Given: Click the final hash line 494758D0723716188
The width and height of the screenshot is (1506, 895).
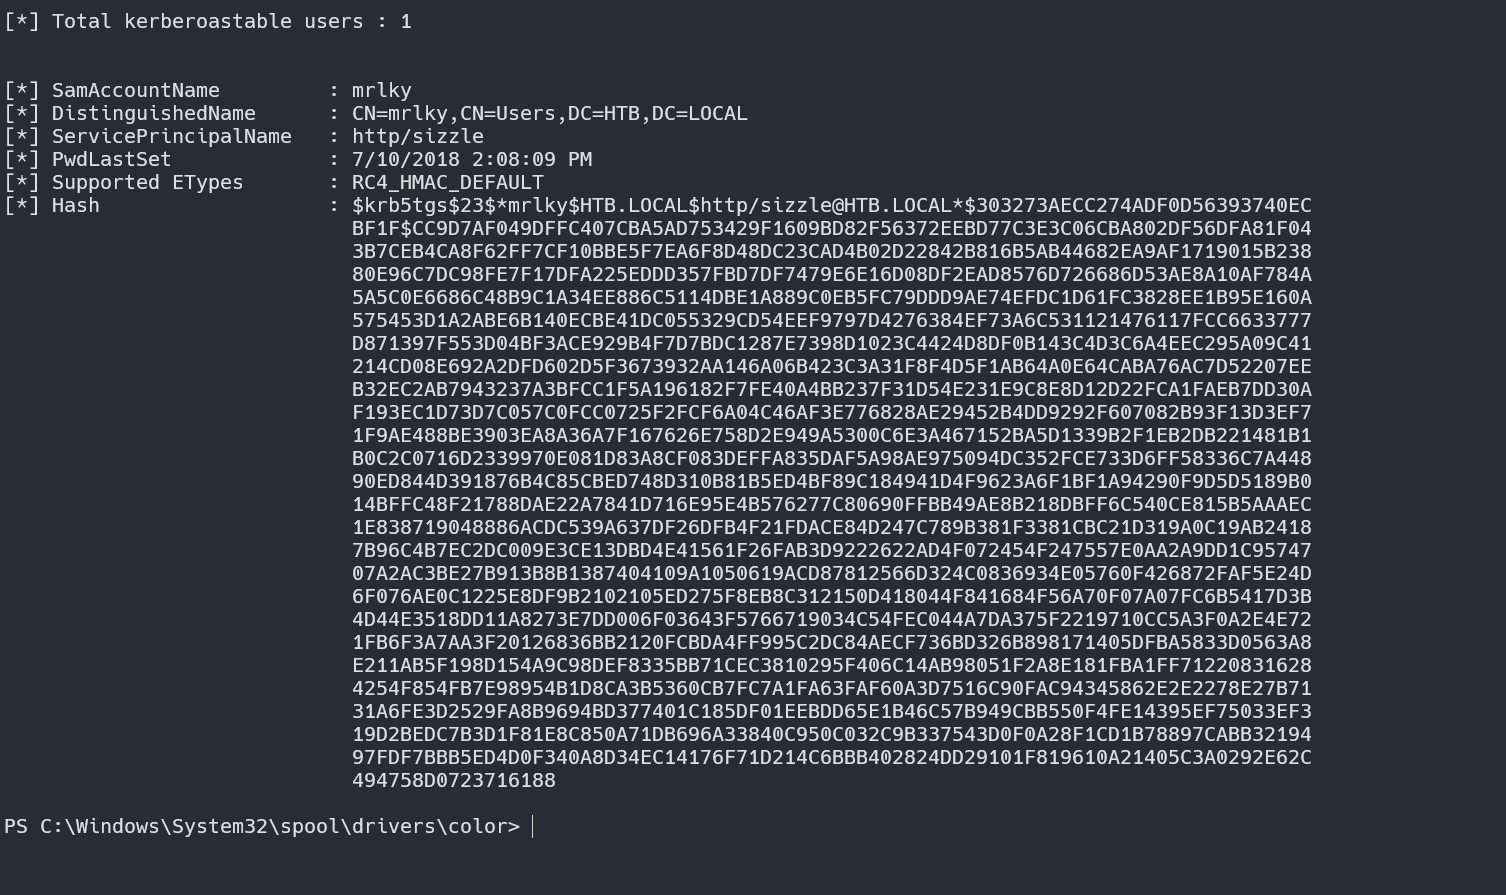Looking at the screenshot, I should [x=453, y=780].
